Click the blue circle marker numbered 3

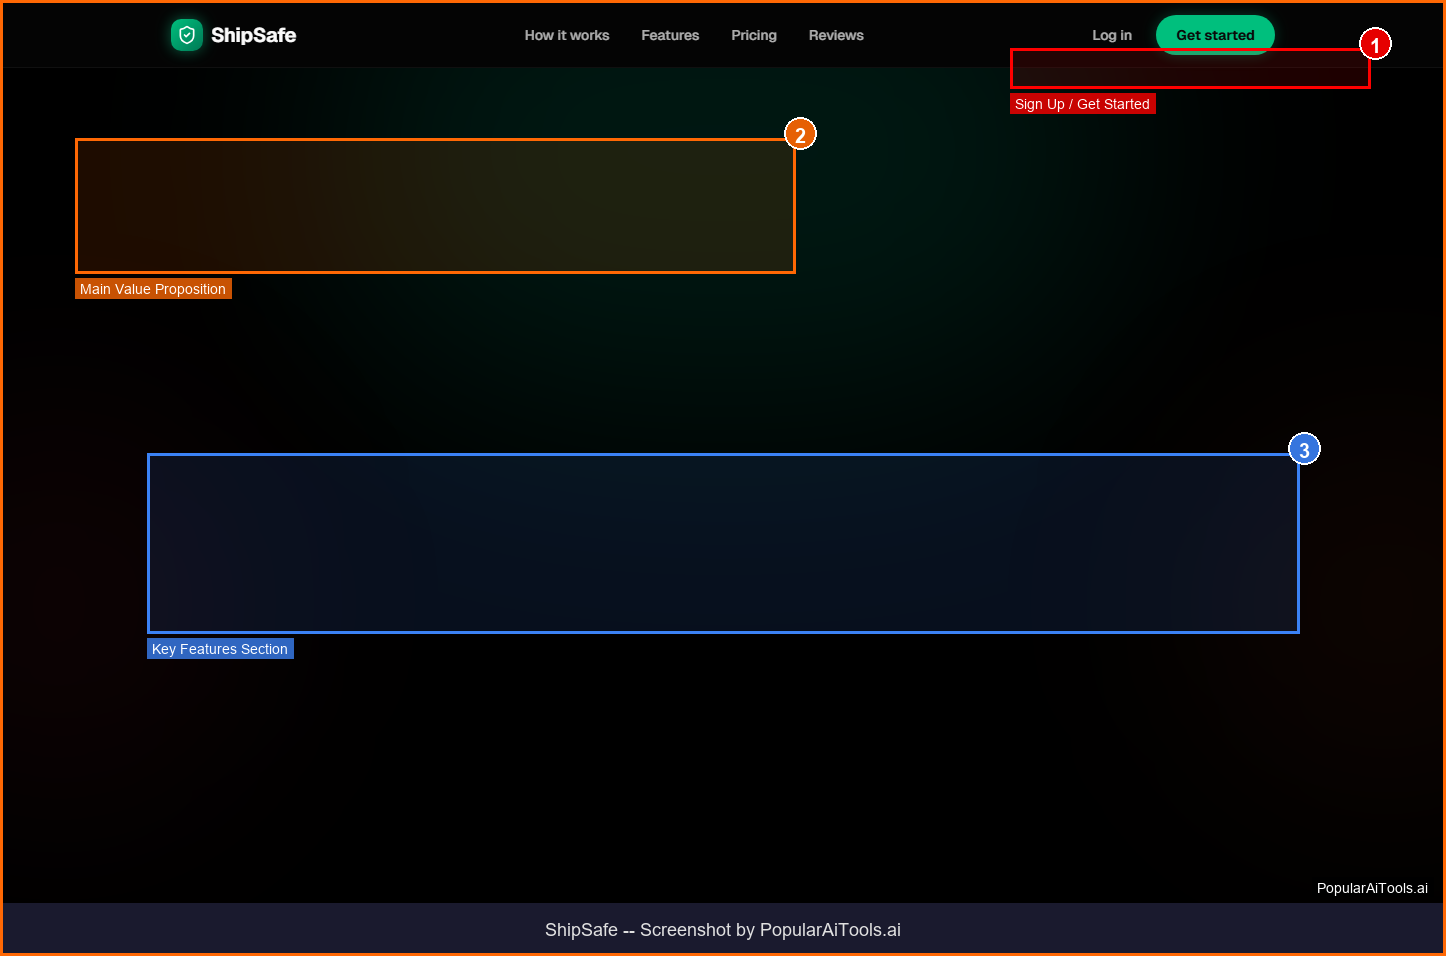1304,449
